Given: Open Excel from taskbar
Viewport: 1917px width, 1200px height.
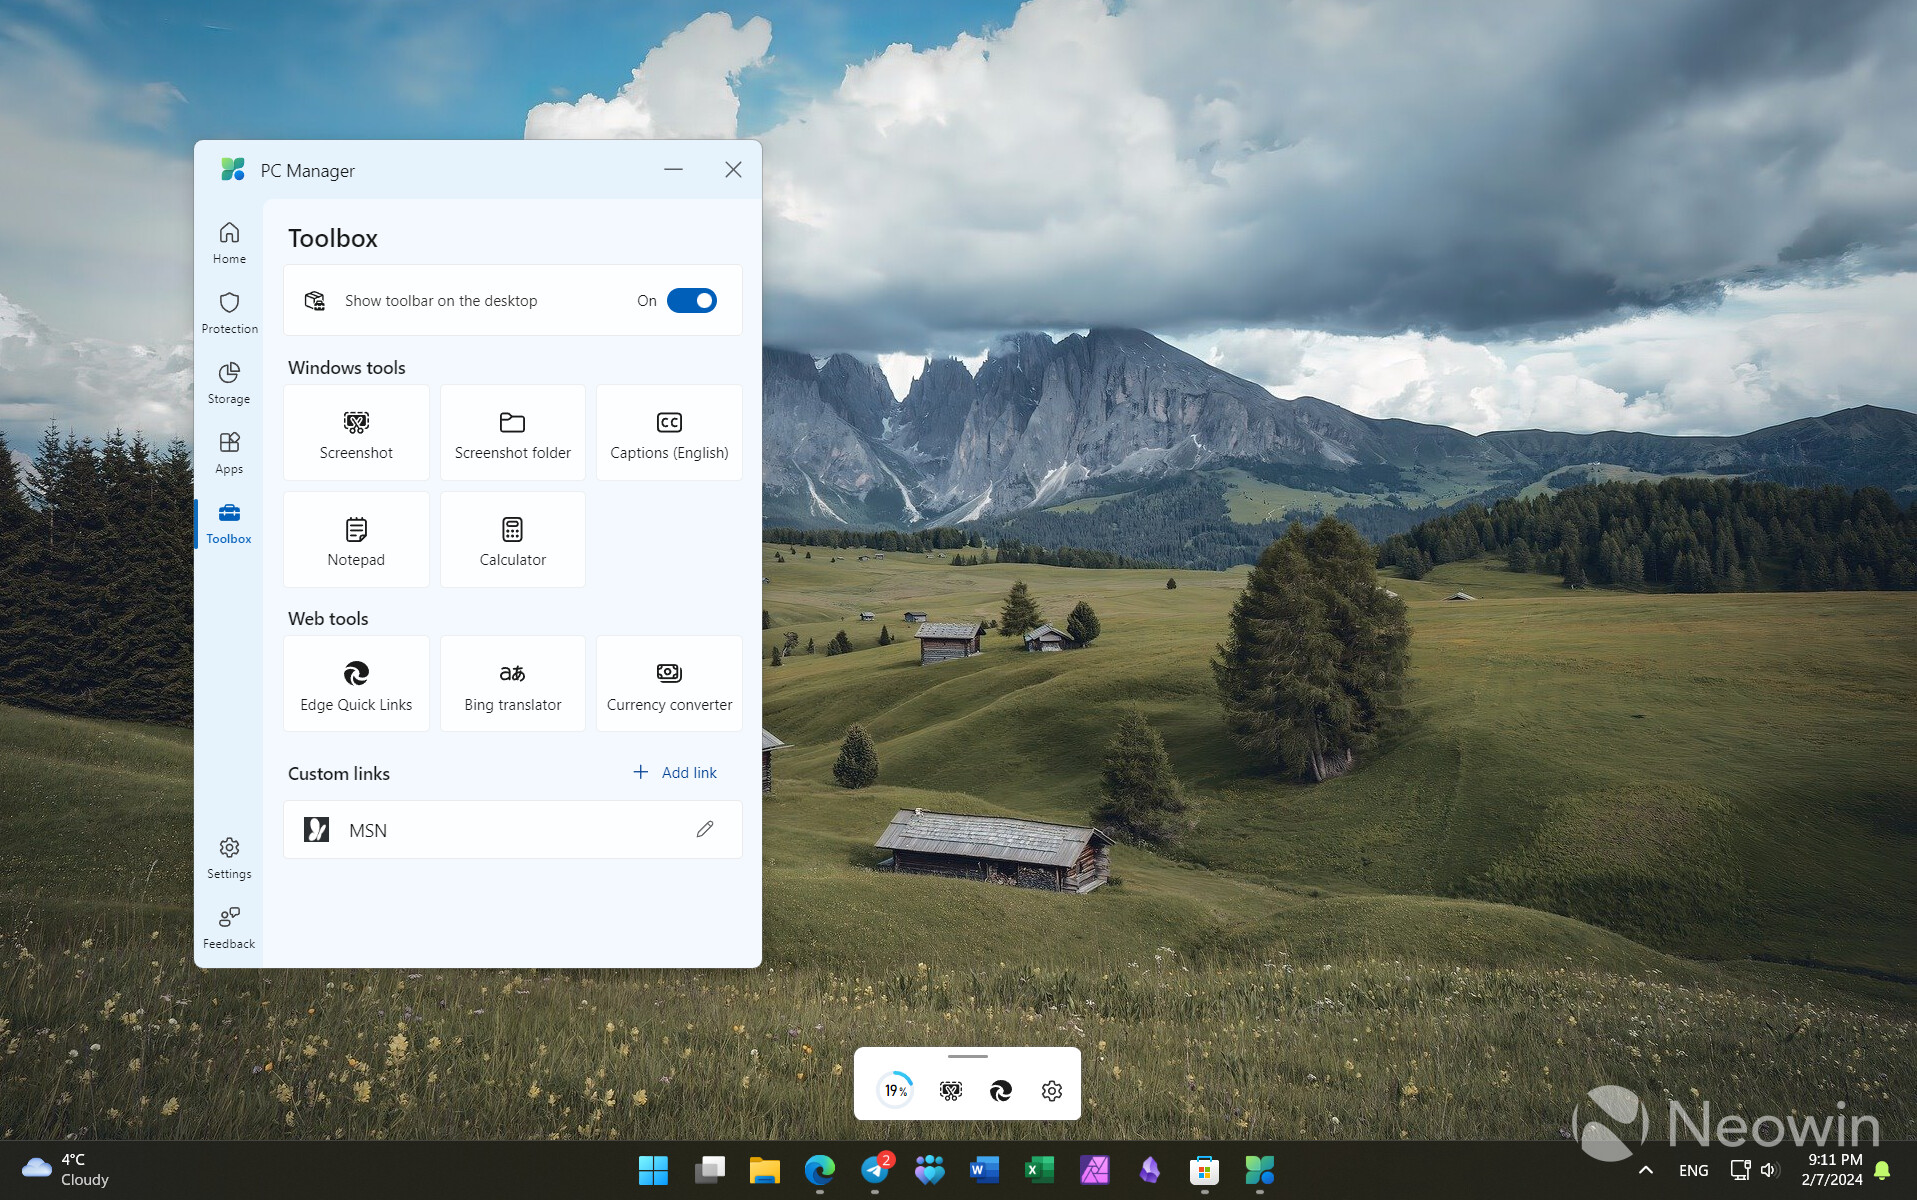Looking at the screenshot, I should click(x=1039, y=1170).
